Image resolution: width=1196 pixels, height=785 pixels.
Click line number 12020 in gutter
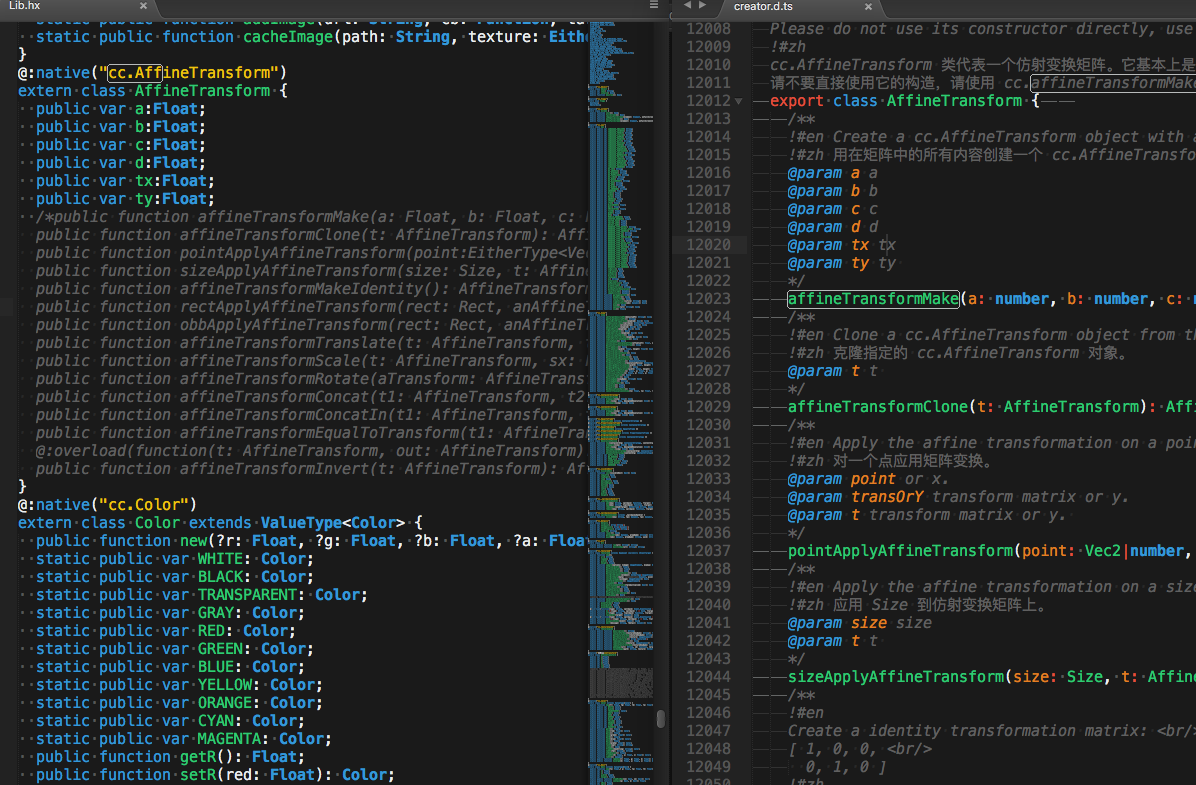pyautogui.click(x=708, y=245)
